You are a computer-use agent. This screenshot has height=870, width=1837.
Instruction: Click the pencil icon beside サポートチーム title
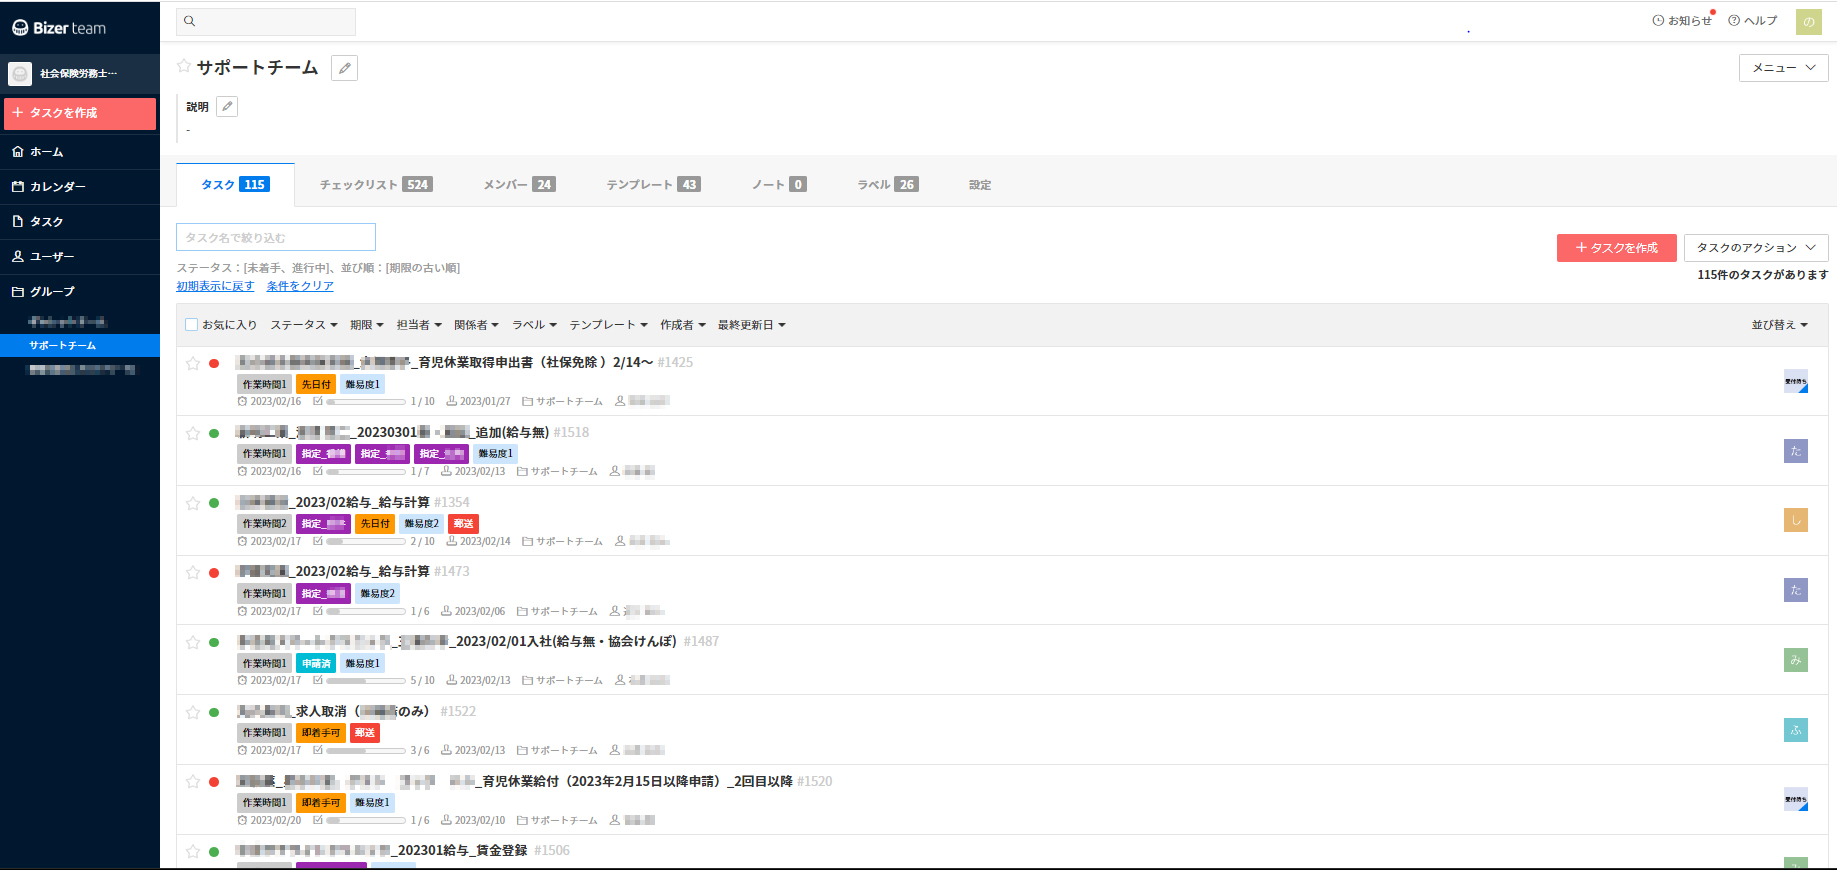tap(344, 68)
